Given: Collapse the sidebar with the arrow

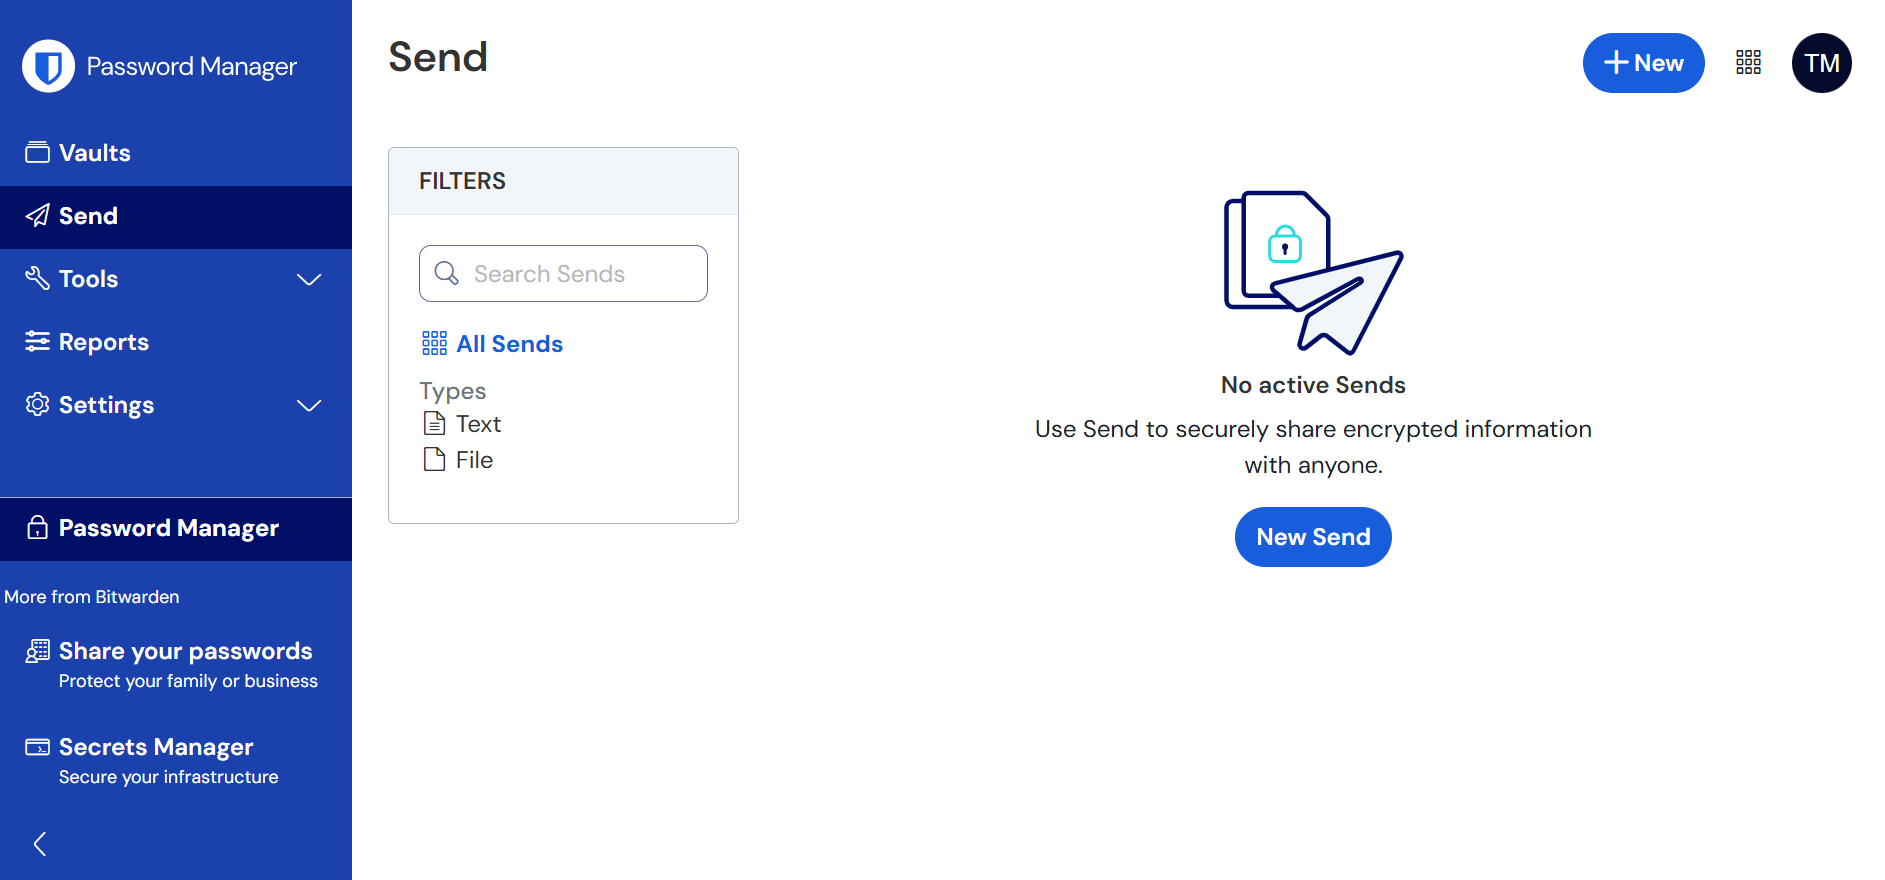Looking at the screenshot, I should click(x=40, y=844).
